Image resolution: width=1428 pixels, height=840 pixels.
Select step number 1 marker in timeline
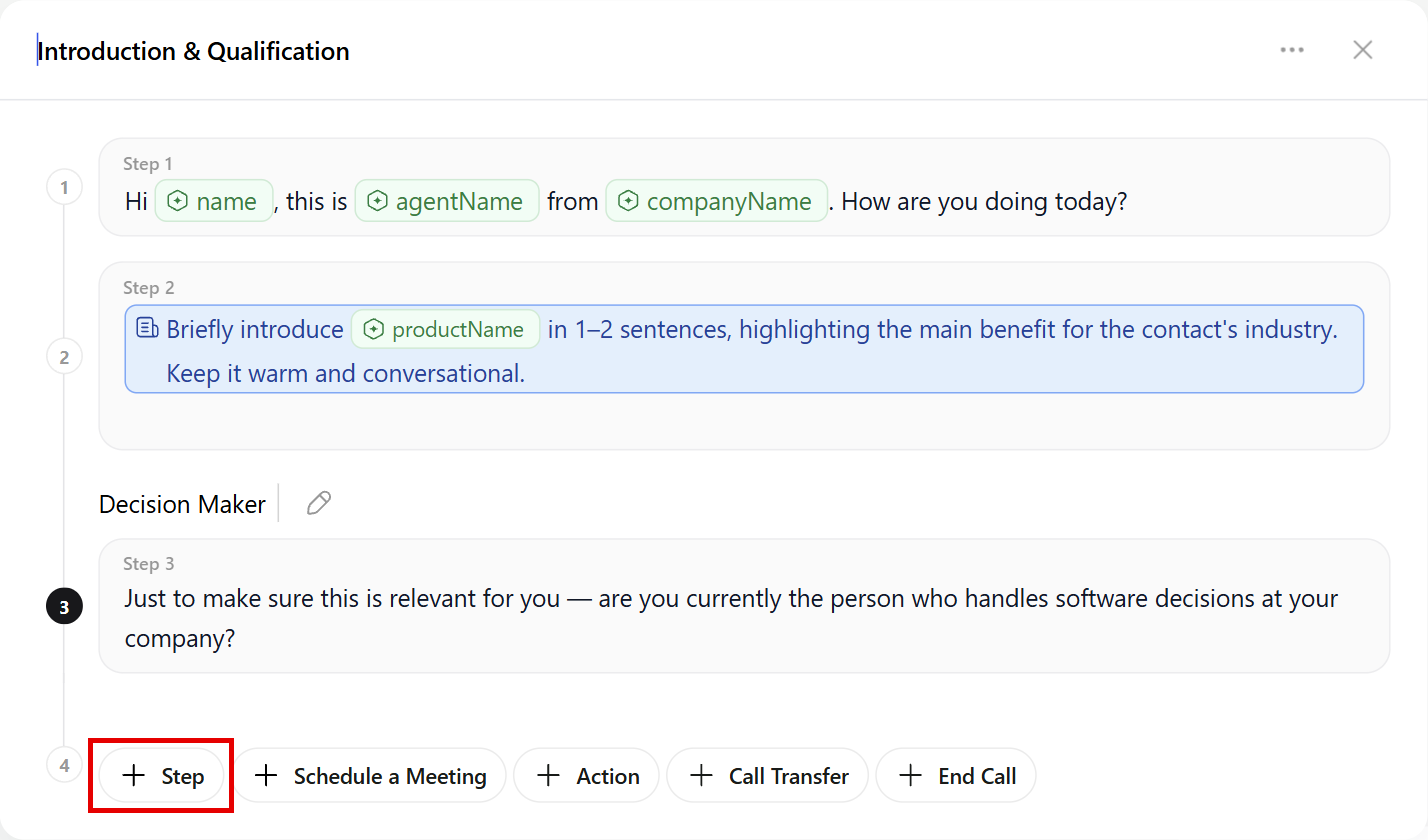click(x=65, y=187)
